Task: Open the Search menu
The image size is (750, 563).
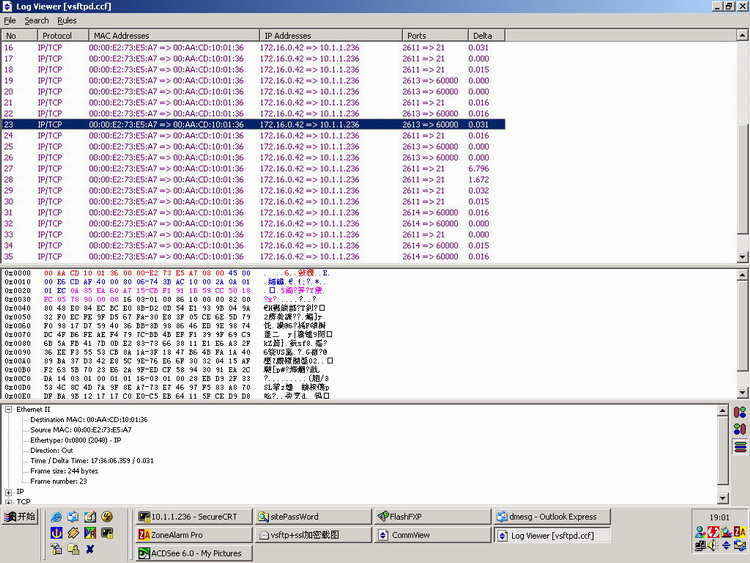Action: pyautogui.click(x=37, y=21)
